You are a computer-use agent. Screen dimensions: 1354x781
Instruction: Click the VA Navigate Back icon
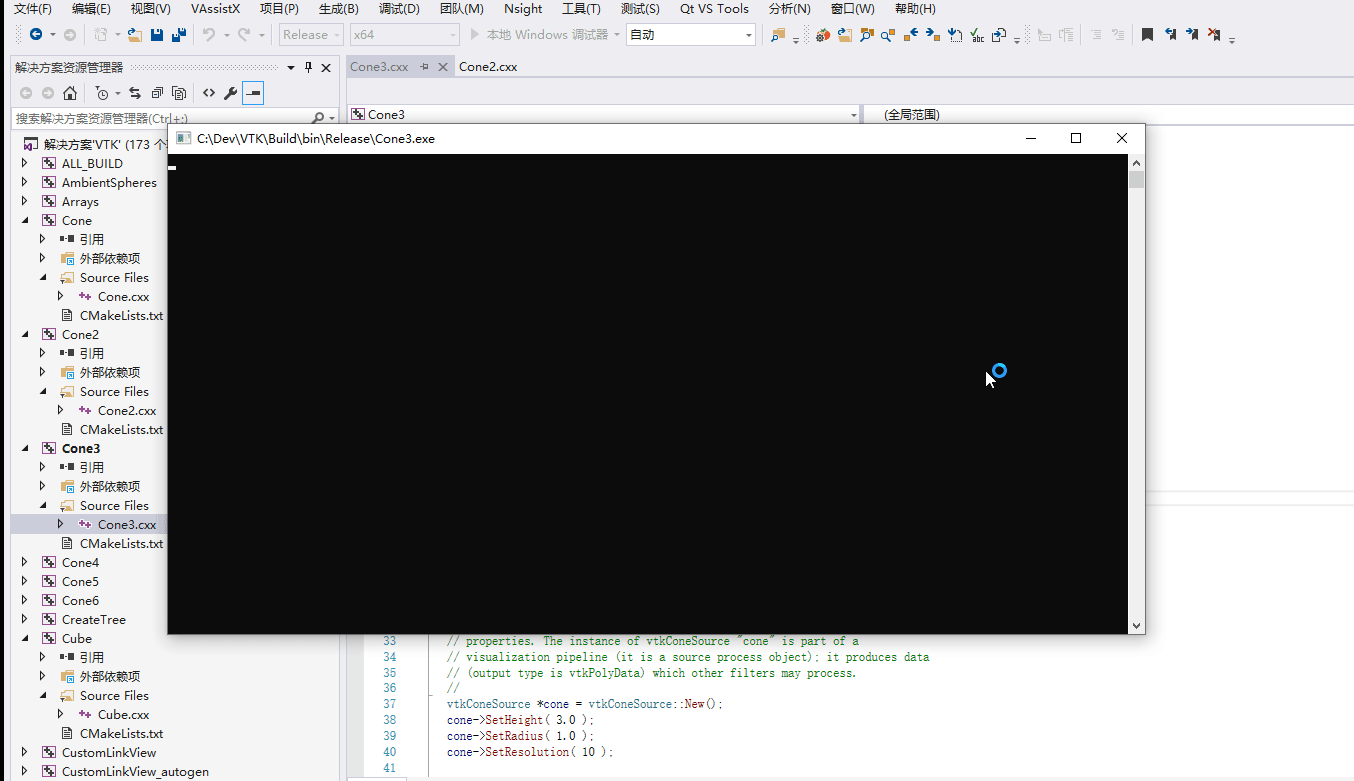(911, 35)
